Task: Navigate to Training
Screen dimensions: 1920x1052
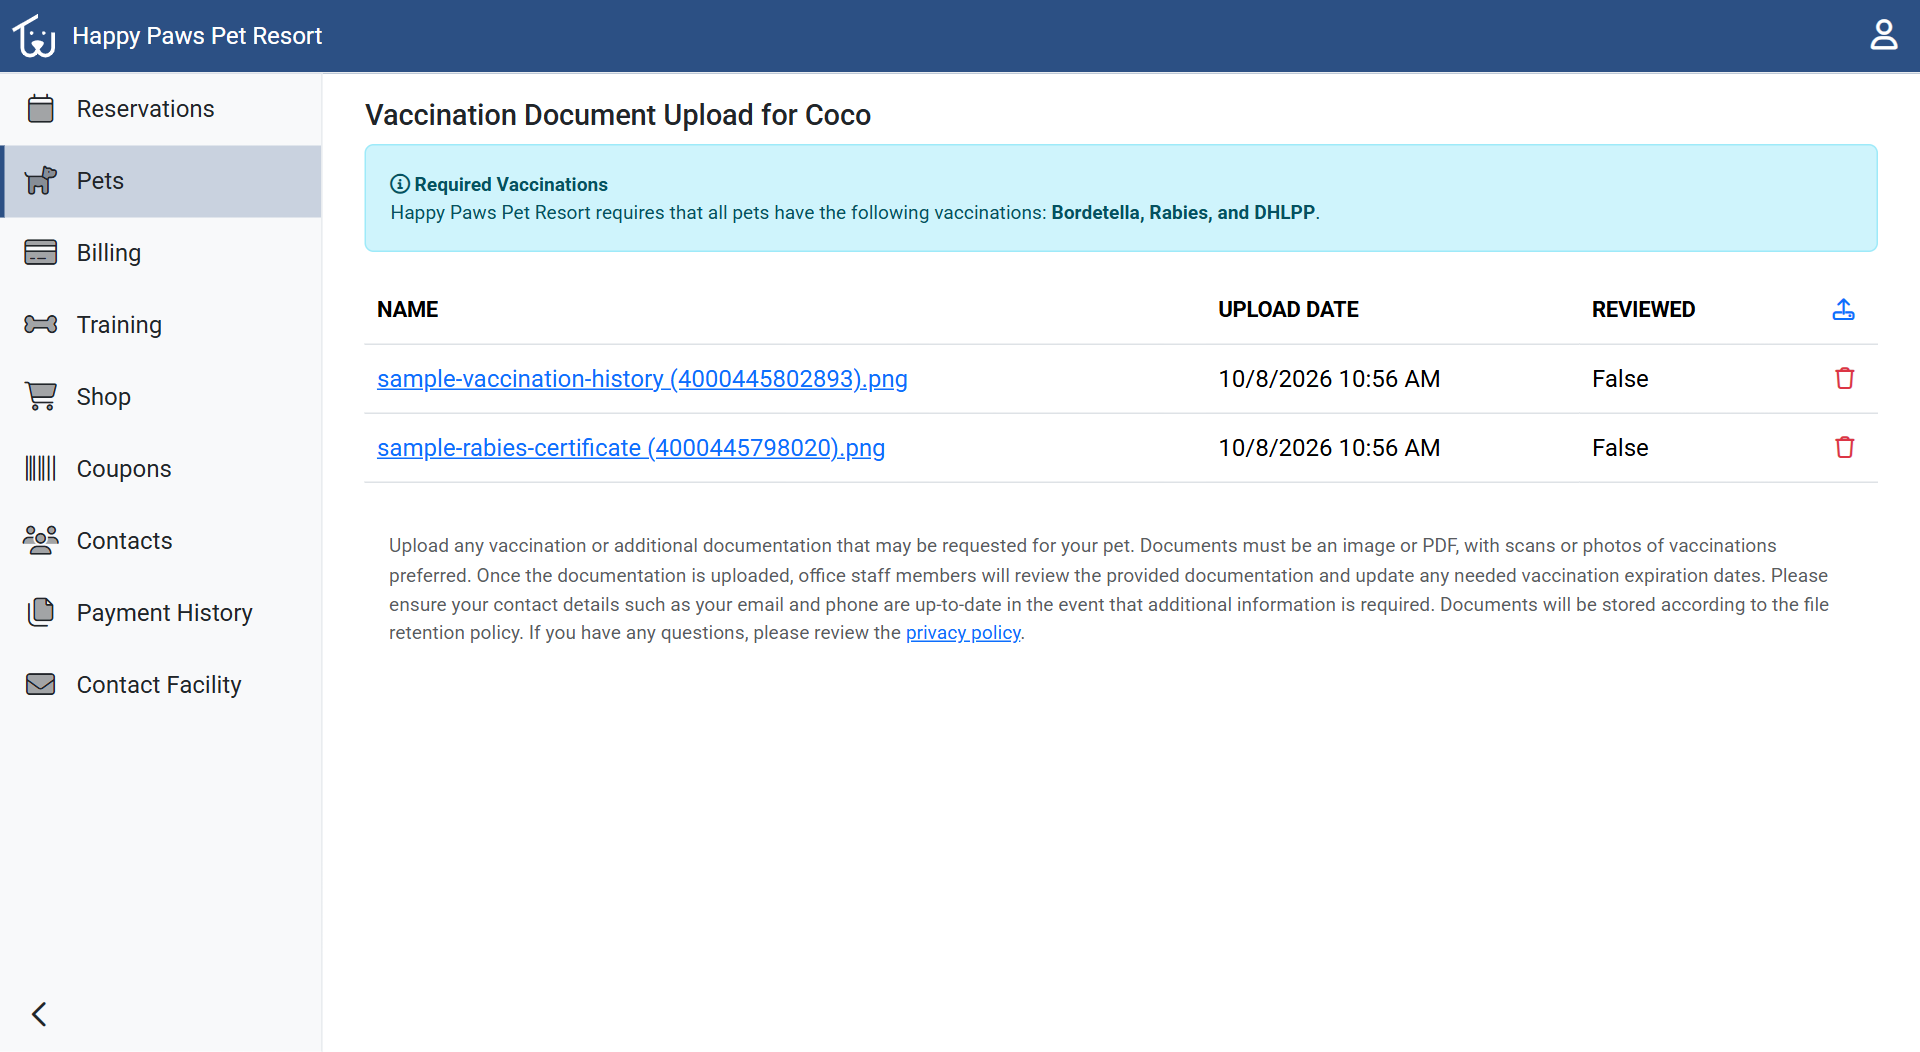Action: click(161, 325)
